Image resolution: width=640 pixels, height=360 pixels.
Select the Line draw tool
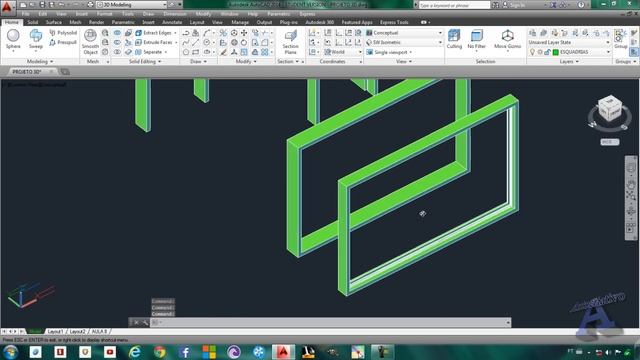tap(196, 42)
